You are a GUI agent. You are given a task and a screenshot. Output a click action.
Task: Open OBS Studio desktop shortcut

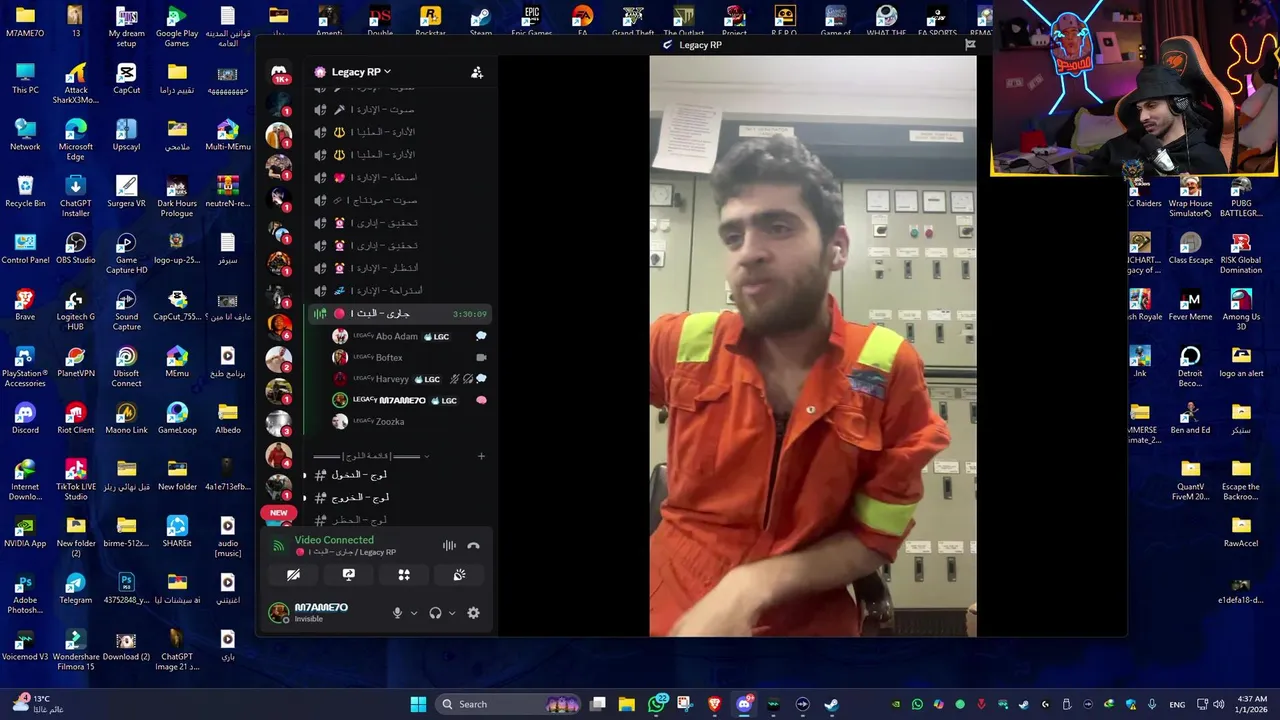(x=76, y=249)
